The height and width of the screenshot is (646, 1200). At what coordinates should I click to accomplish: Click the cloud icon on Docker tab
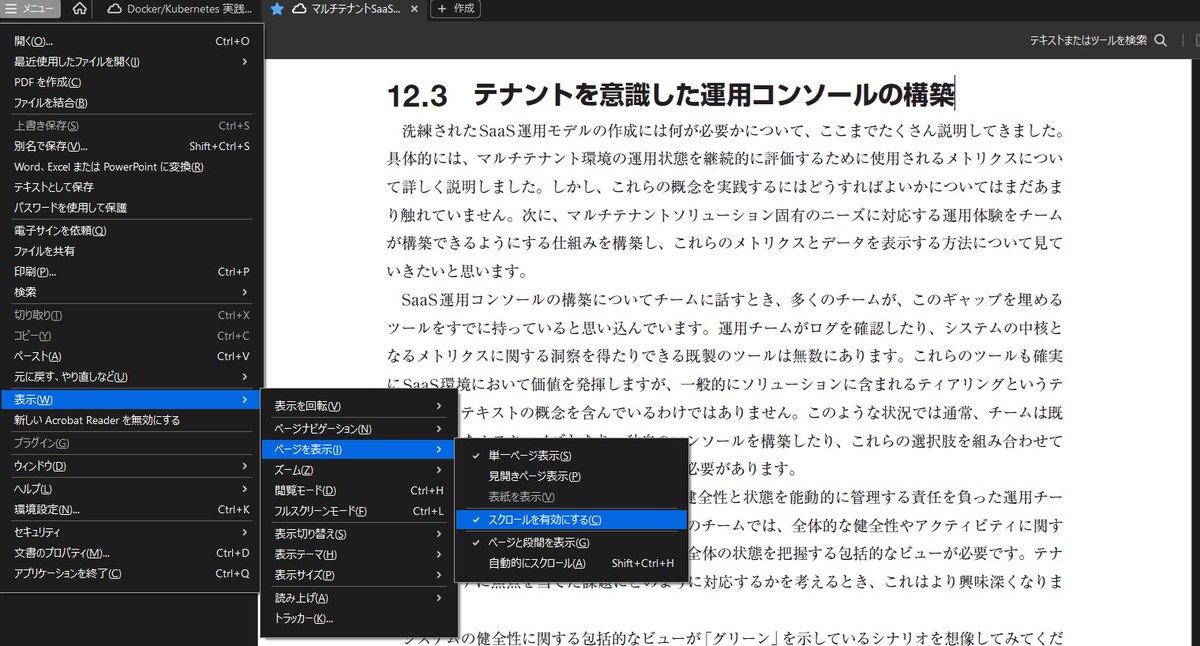[114, 9]
